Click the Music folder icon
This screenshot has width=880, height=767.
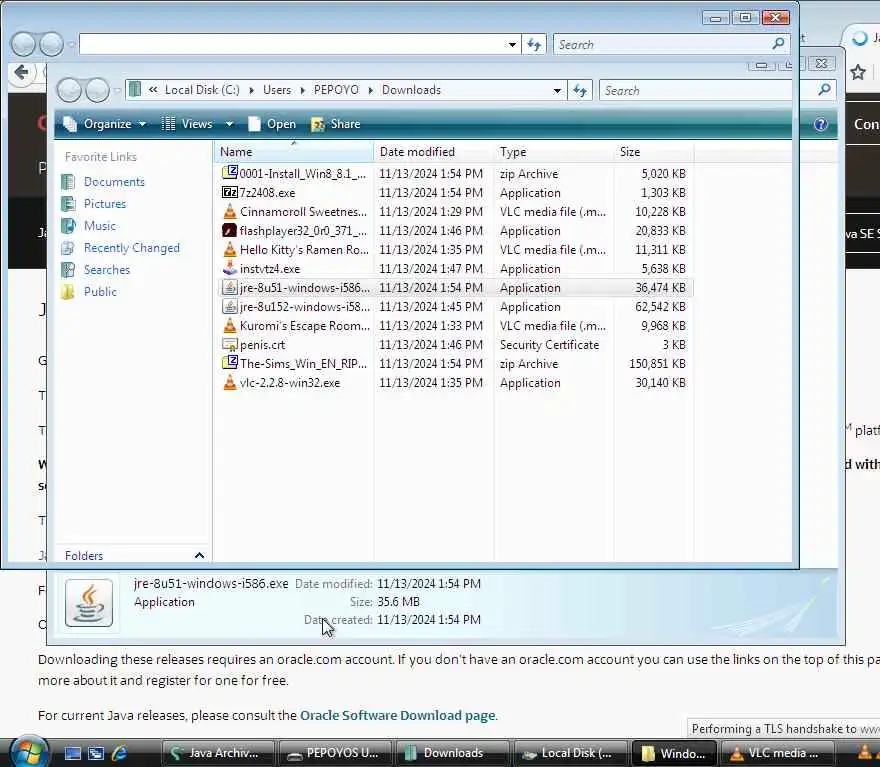click(x=68, y=226)
